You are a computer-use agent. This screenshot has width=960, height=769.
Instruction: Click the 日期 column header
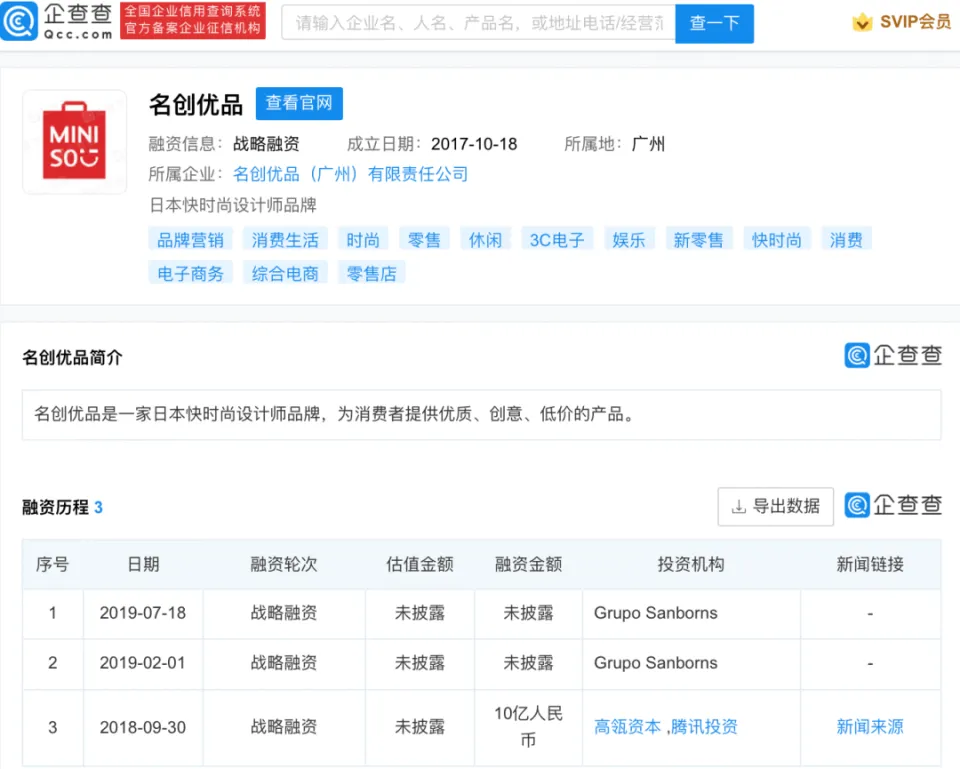tap(143, 564)
